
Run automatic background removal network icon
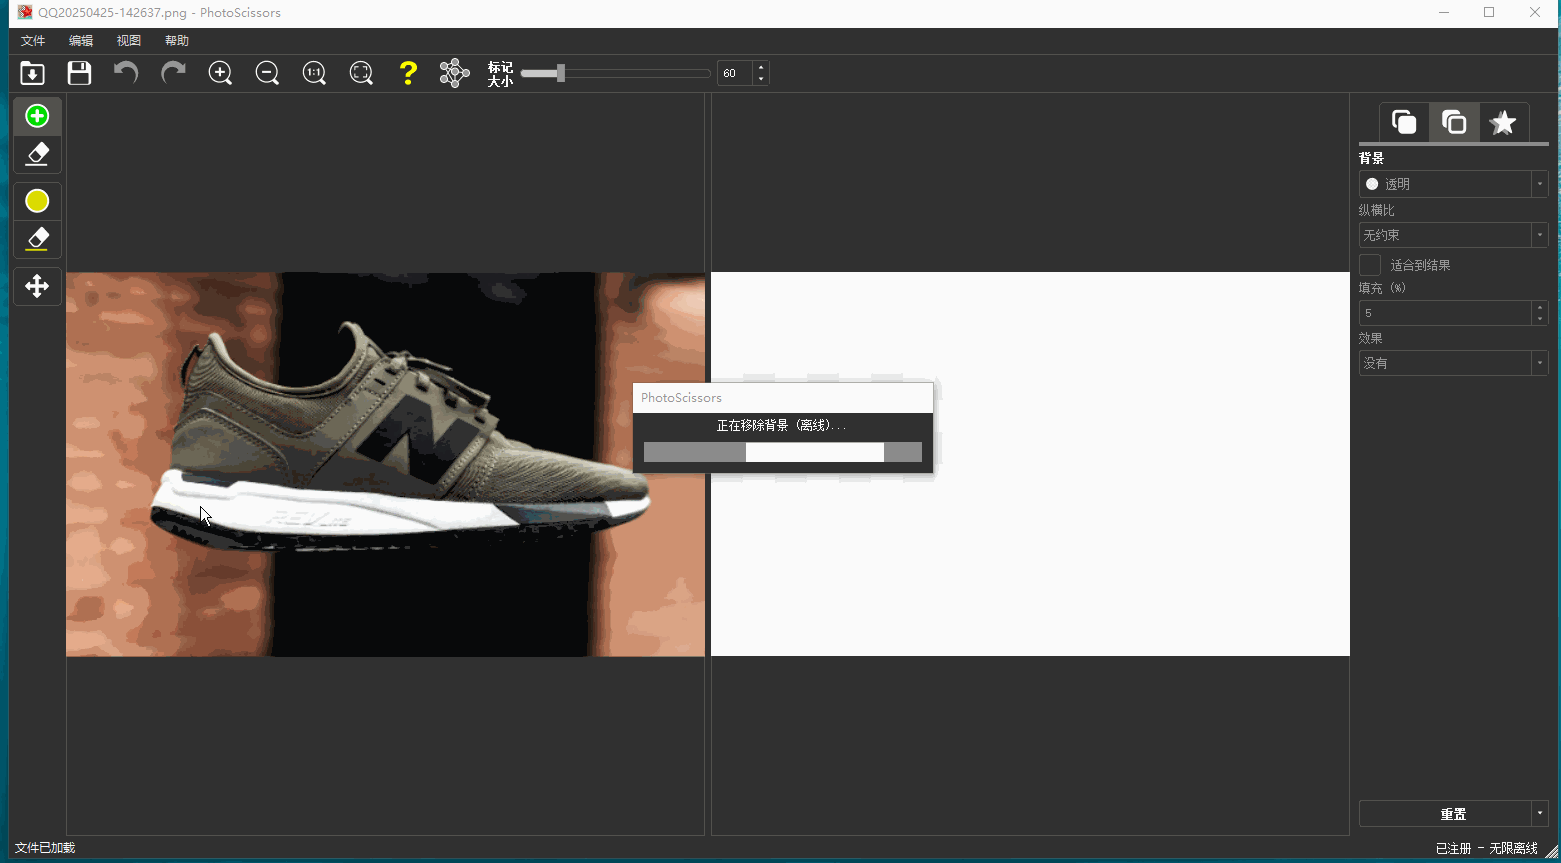455,73
